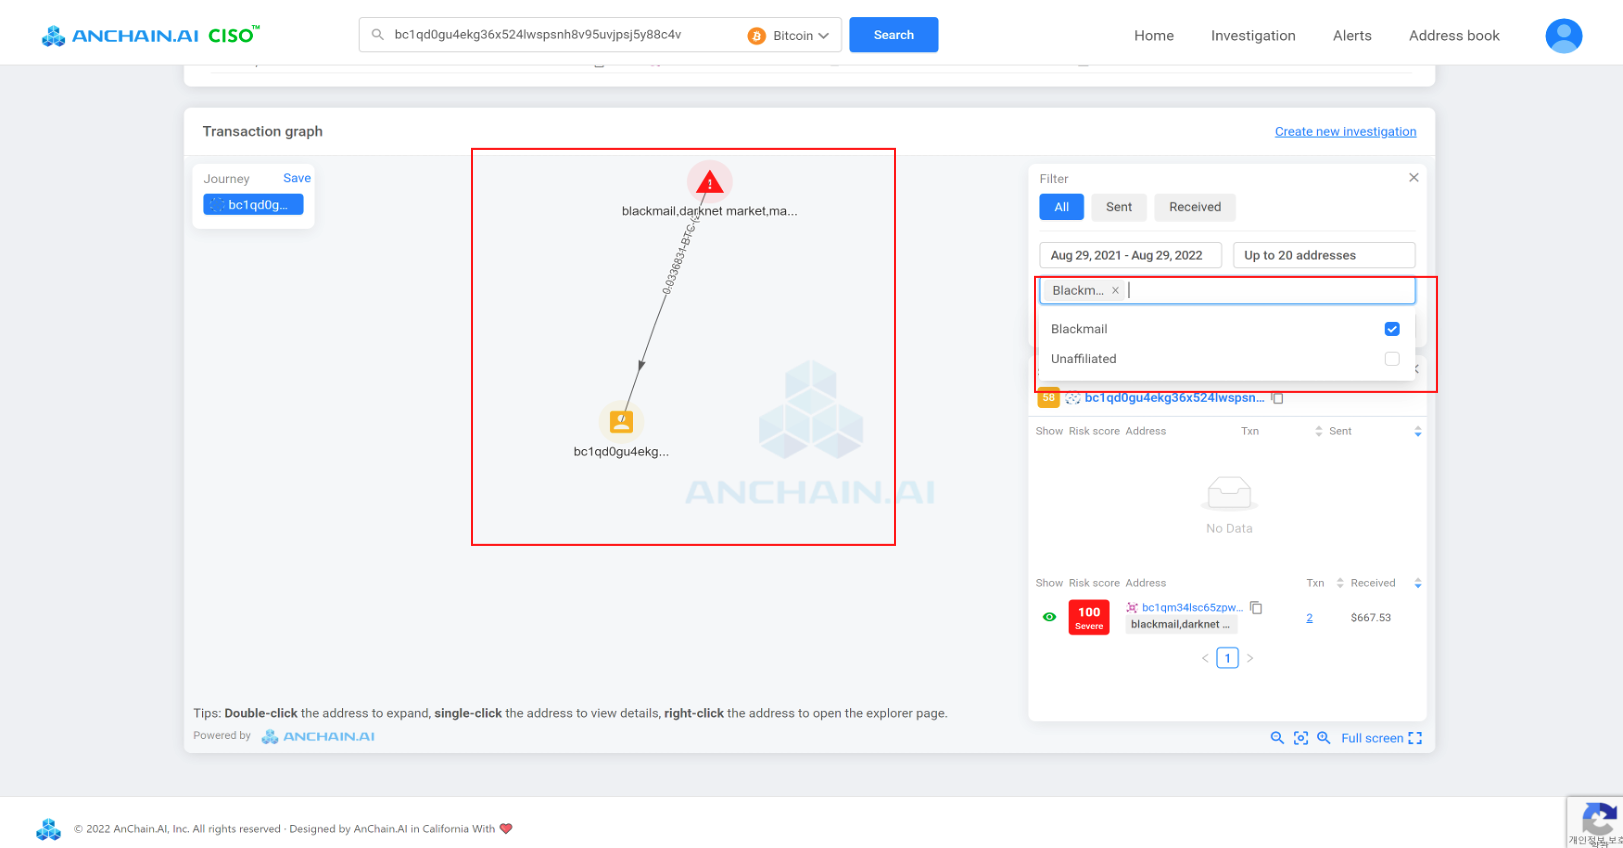
Task: Click the user profile avatar
Action: coord(1563,36)
